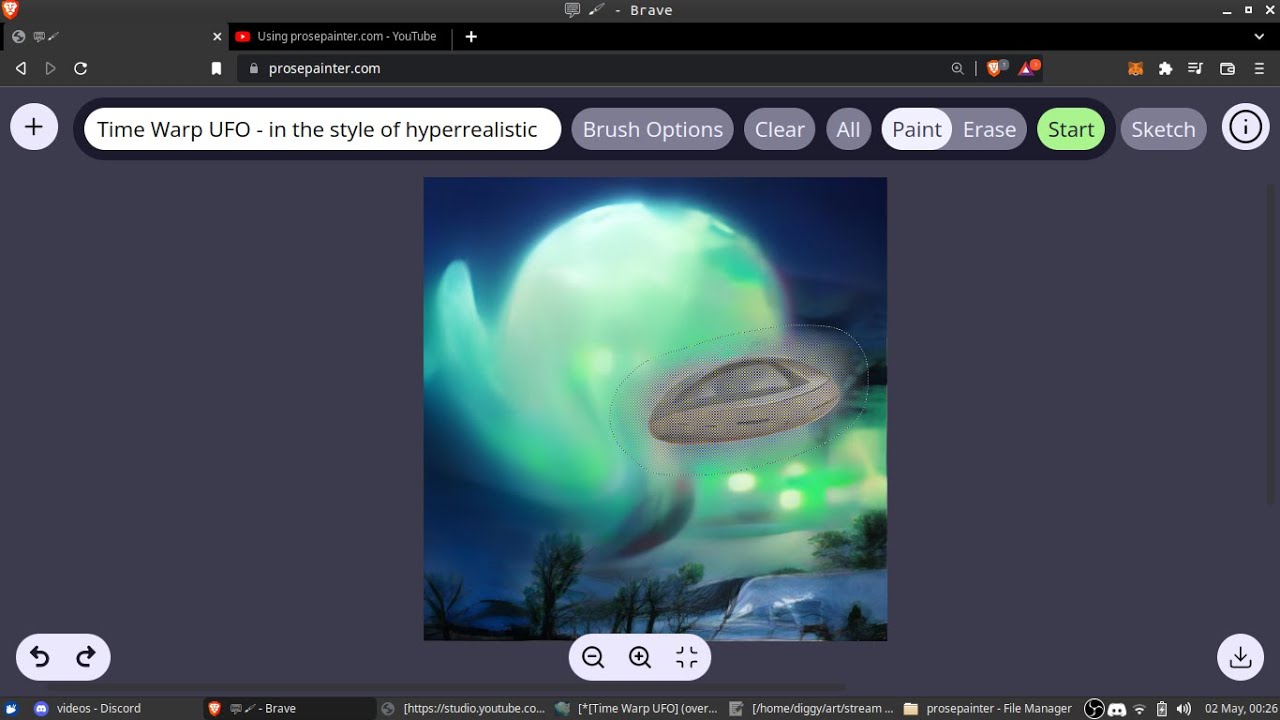This screenshot has width=1280, height=720.
Task: Download the painted image
Action: pyautogui.click(x=1240, y=657)
